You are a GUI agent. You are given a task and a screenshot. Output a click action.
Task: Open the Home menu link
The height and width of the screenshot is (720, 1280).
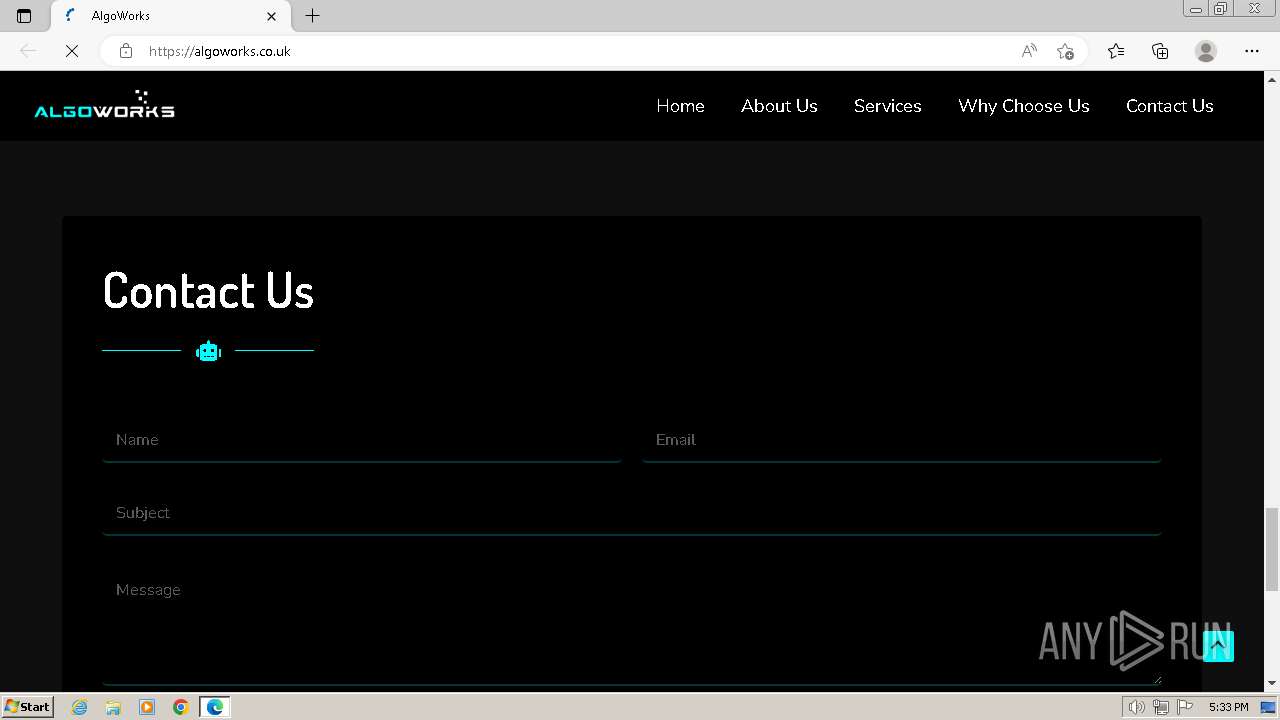pyautogui.click(x=680, y=106)
